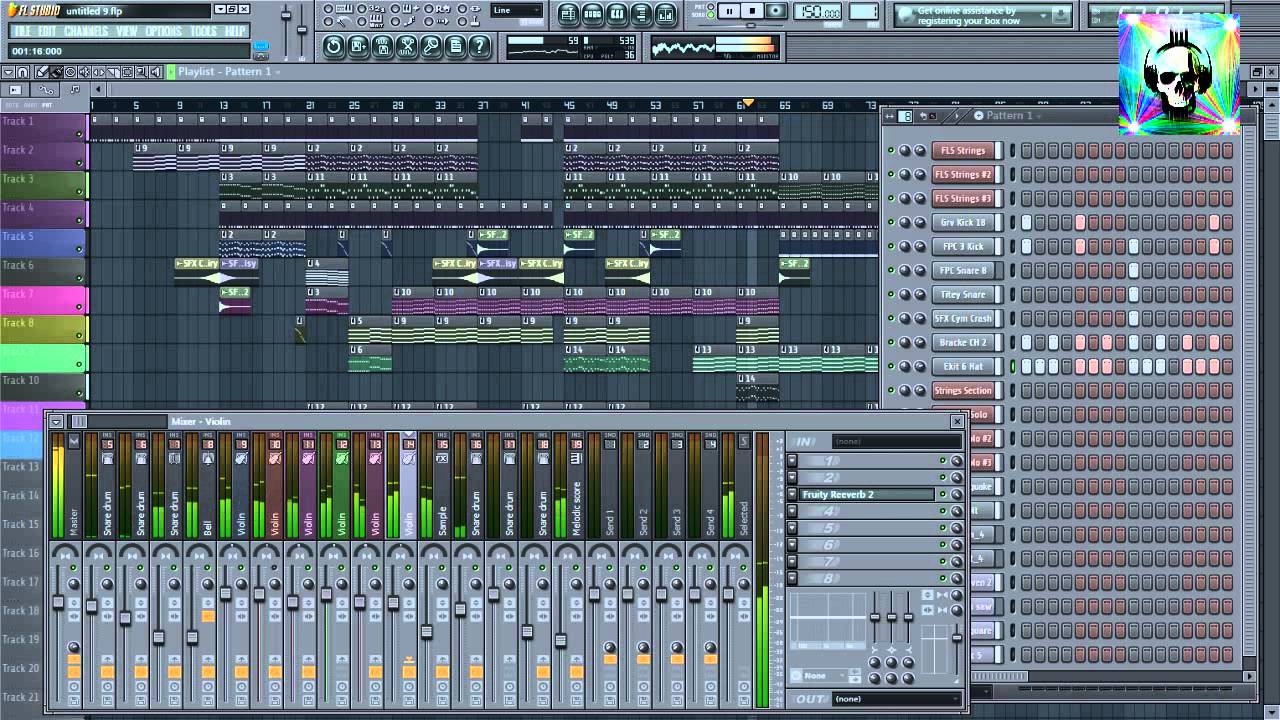Select the Playlist pencil draw tool
Screen dimensions: 1280x720
(41, 72)
